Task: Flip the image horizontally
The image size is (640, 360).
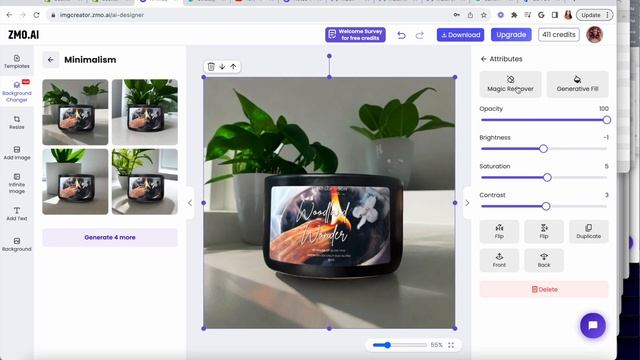Action: point(499,231)
